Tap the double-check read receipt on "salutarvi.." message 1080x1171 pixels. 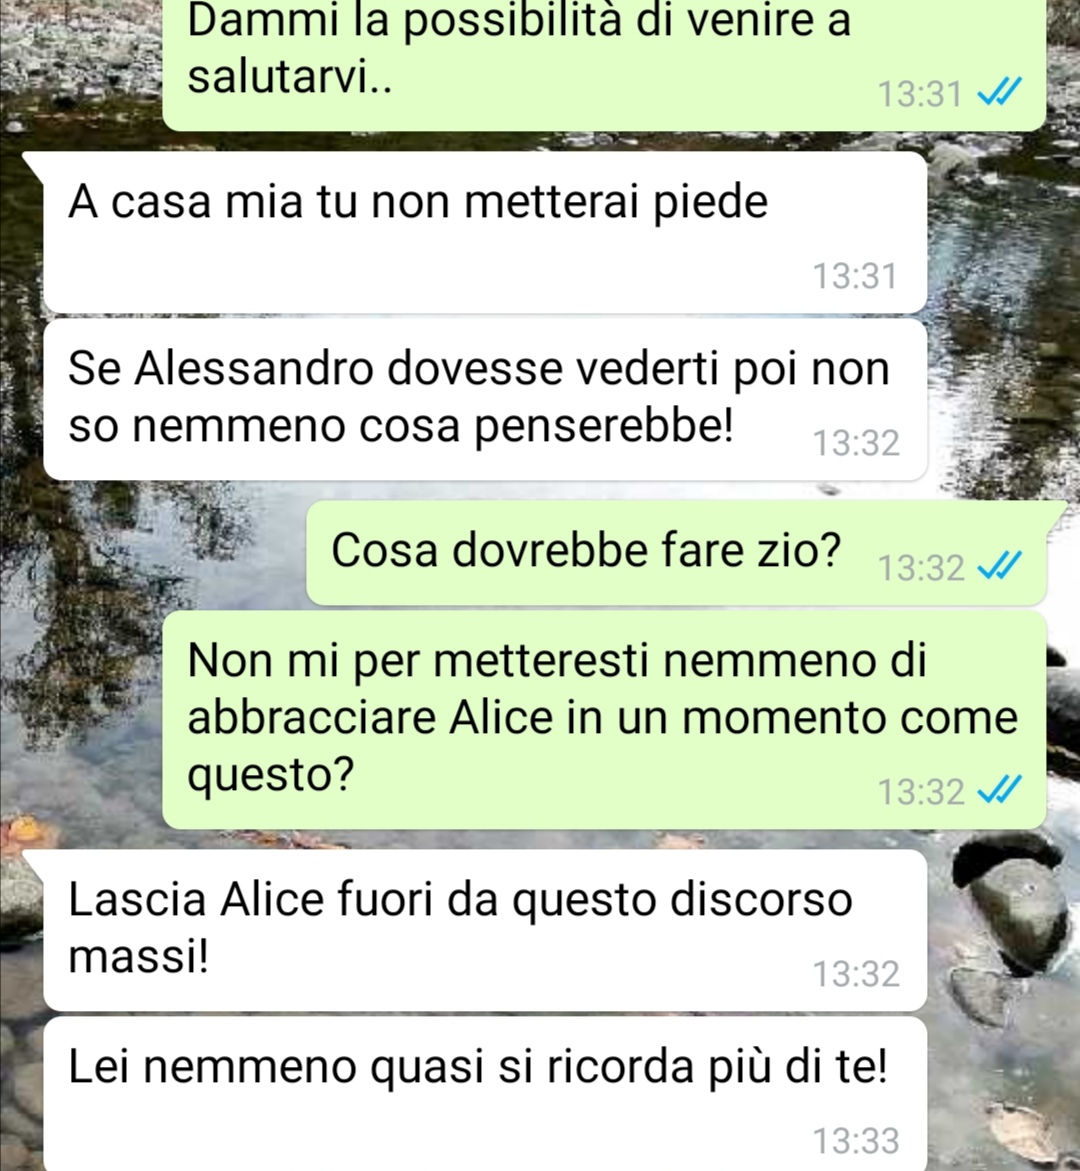999,93
